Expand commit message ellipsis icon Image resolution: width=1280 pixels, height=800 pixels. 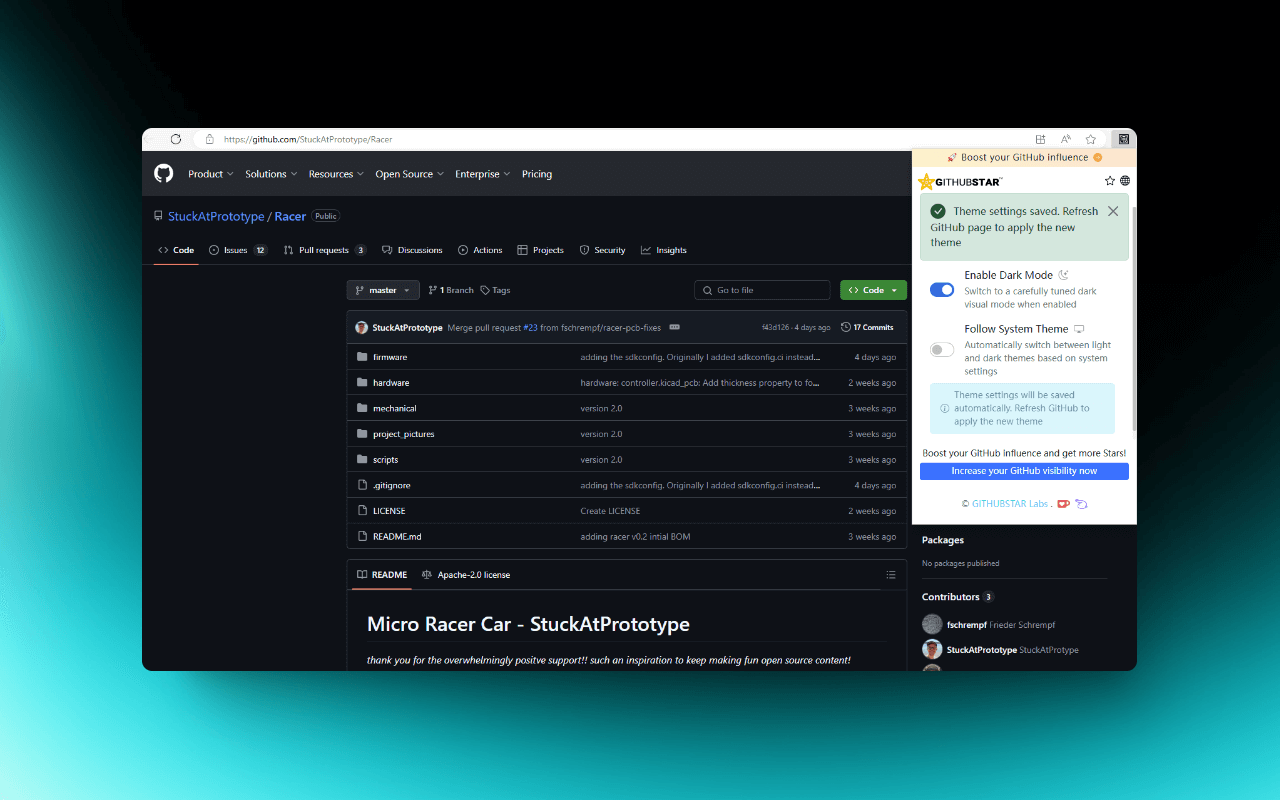click(x=674, y=327)
